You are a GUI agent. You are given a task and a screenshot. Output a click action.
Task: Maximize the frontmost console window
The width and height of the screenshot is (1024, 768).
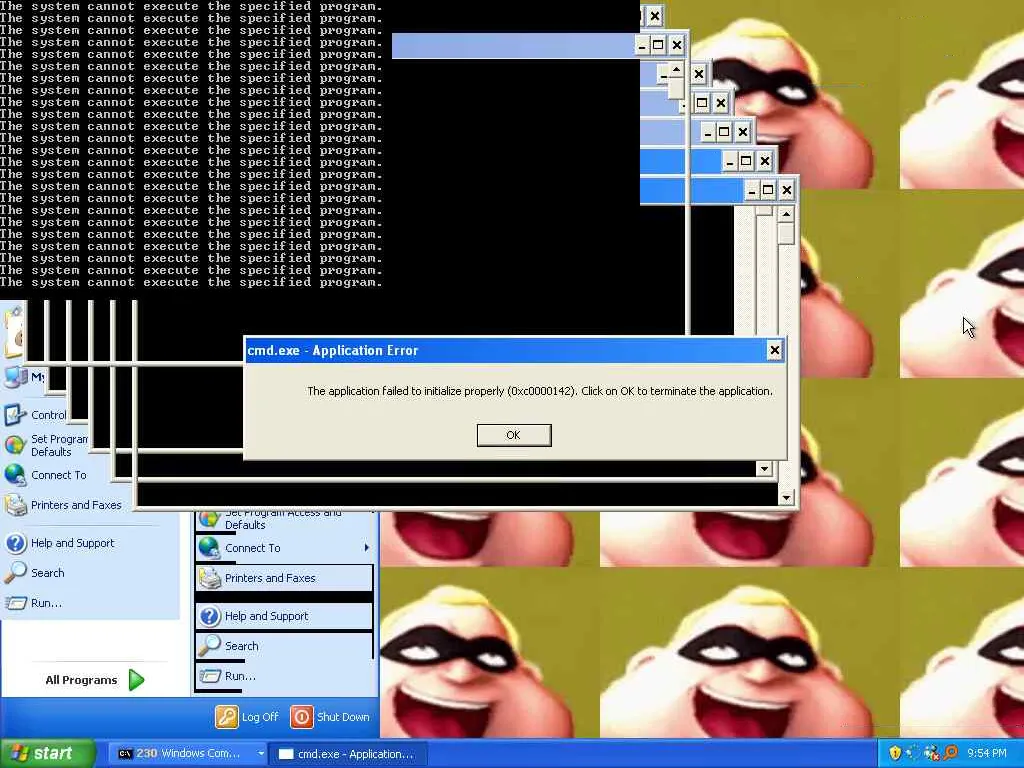pos(769,190)
